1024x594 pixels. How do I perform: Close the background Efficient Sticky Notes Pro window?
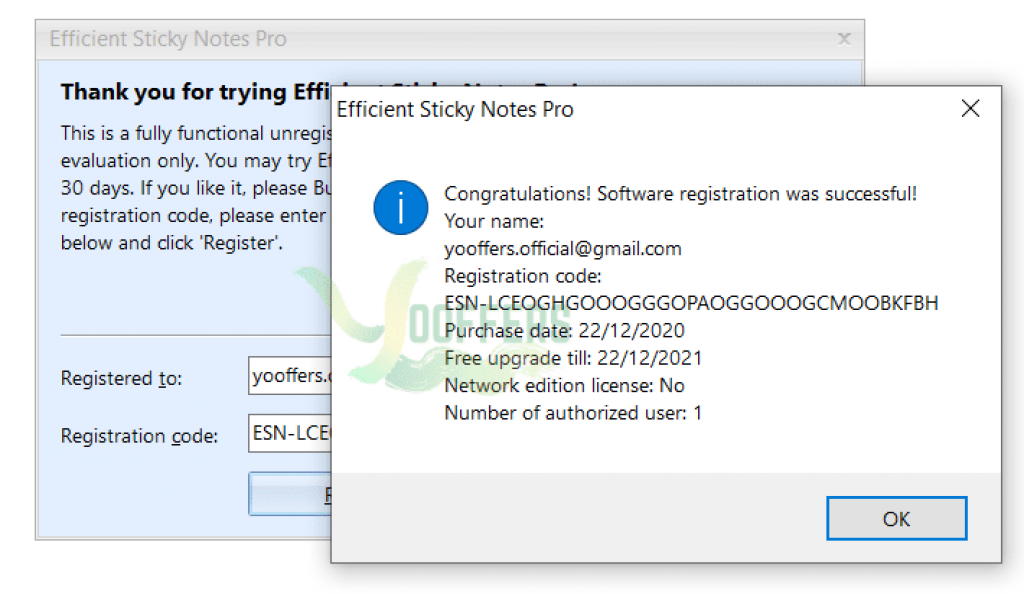[844, 39]
